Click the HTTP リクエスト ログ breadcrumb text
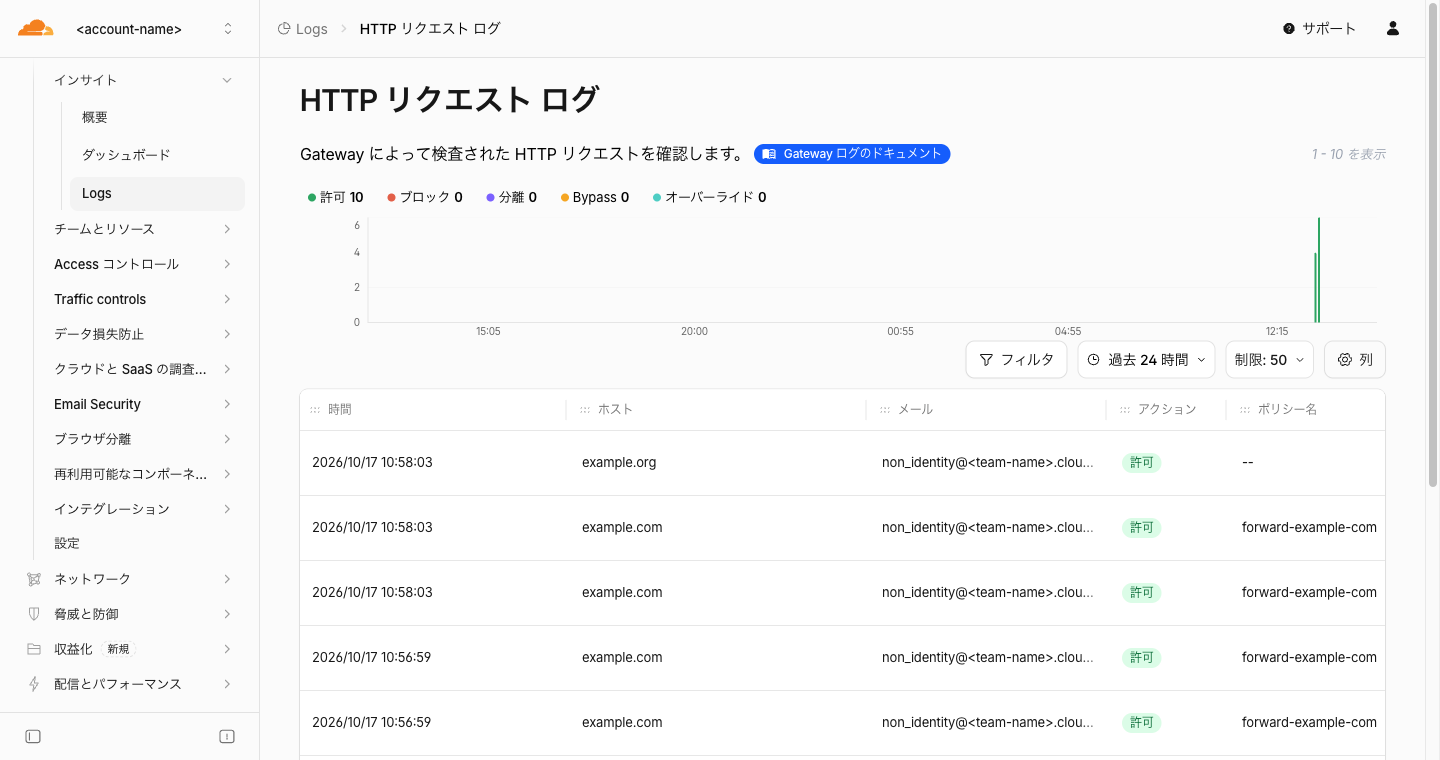Image resolution: width=1440 pixels, height=760 pixels. point(430,29)
